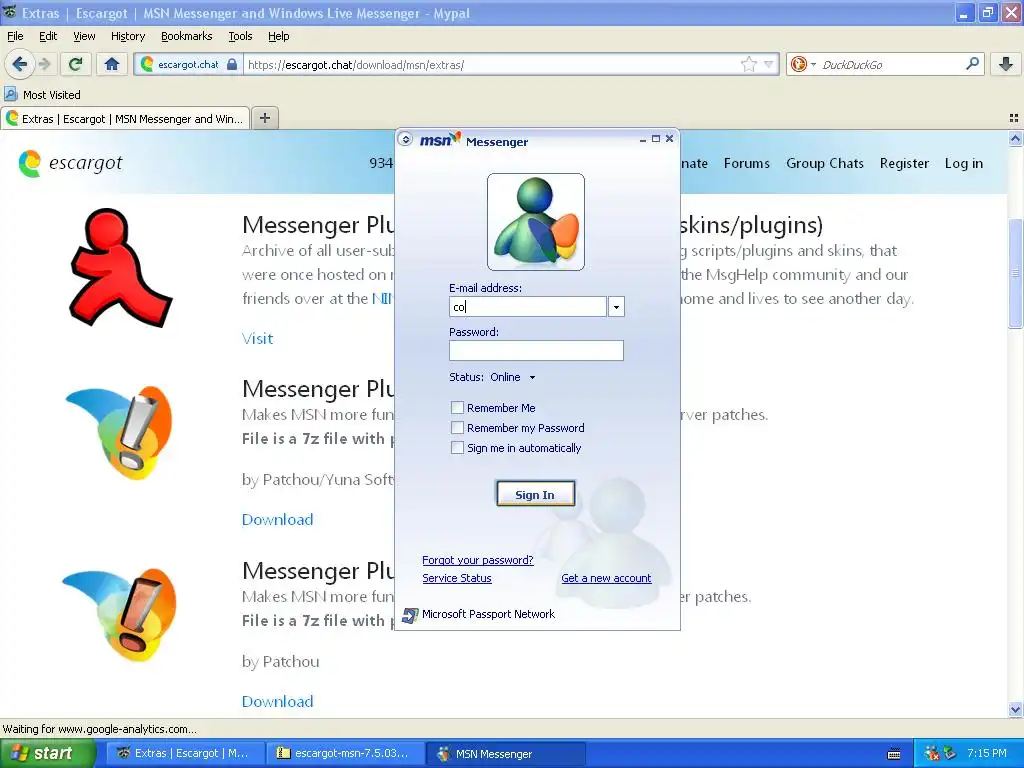Open the browser home page icon

[112, 64]
